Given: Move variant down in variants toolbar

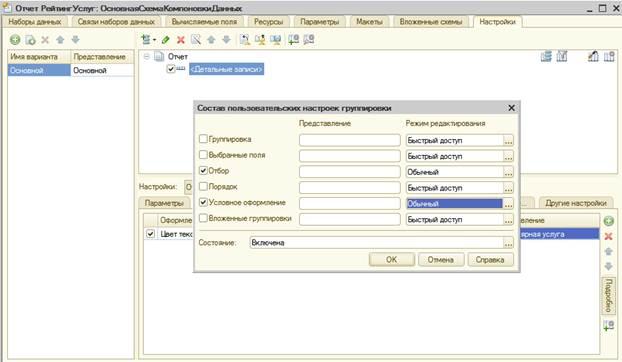Looking at the screenshot, I should click(75, 40).
